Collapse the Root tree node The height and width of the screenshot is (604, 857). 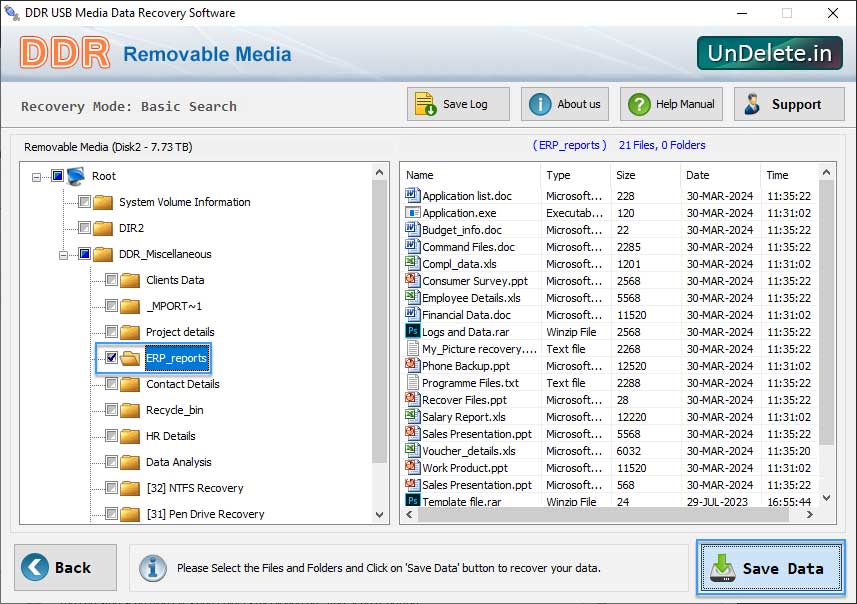coord(36,177)
